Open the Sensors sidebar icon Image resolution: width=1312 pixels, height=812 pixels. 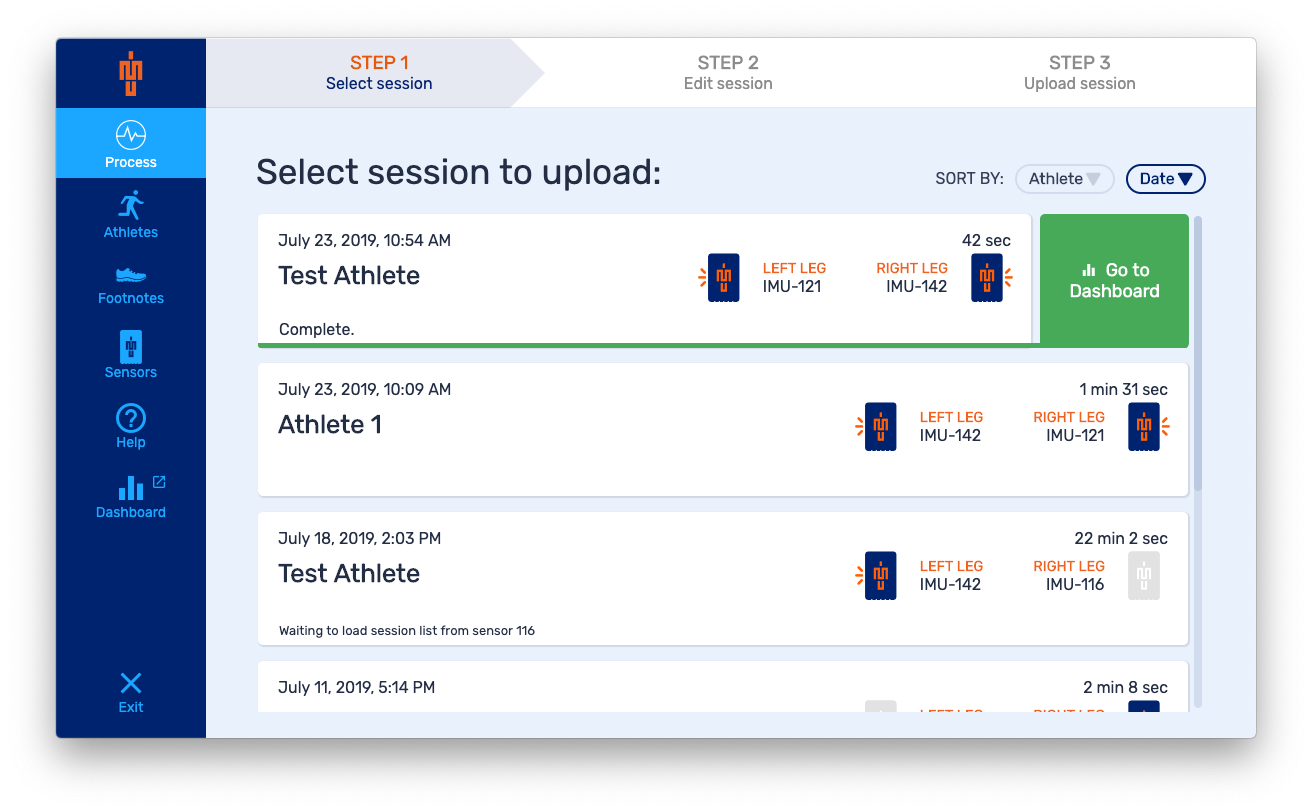point(131,346)
